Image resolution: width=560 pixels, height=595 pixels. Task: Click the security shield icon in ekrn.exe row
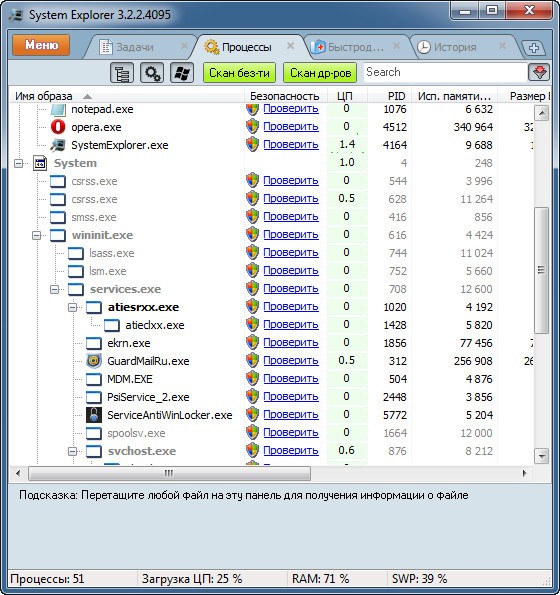tap(252, 342)
